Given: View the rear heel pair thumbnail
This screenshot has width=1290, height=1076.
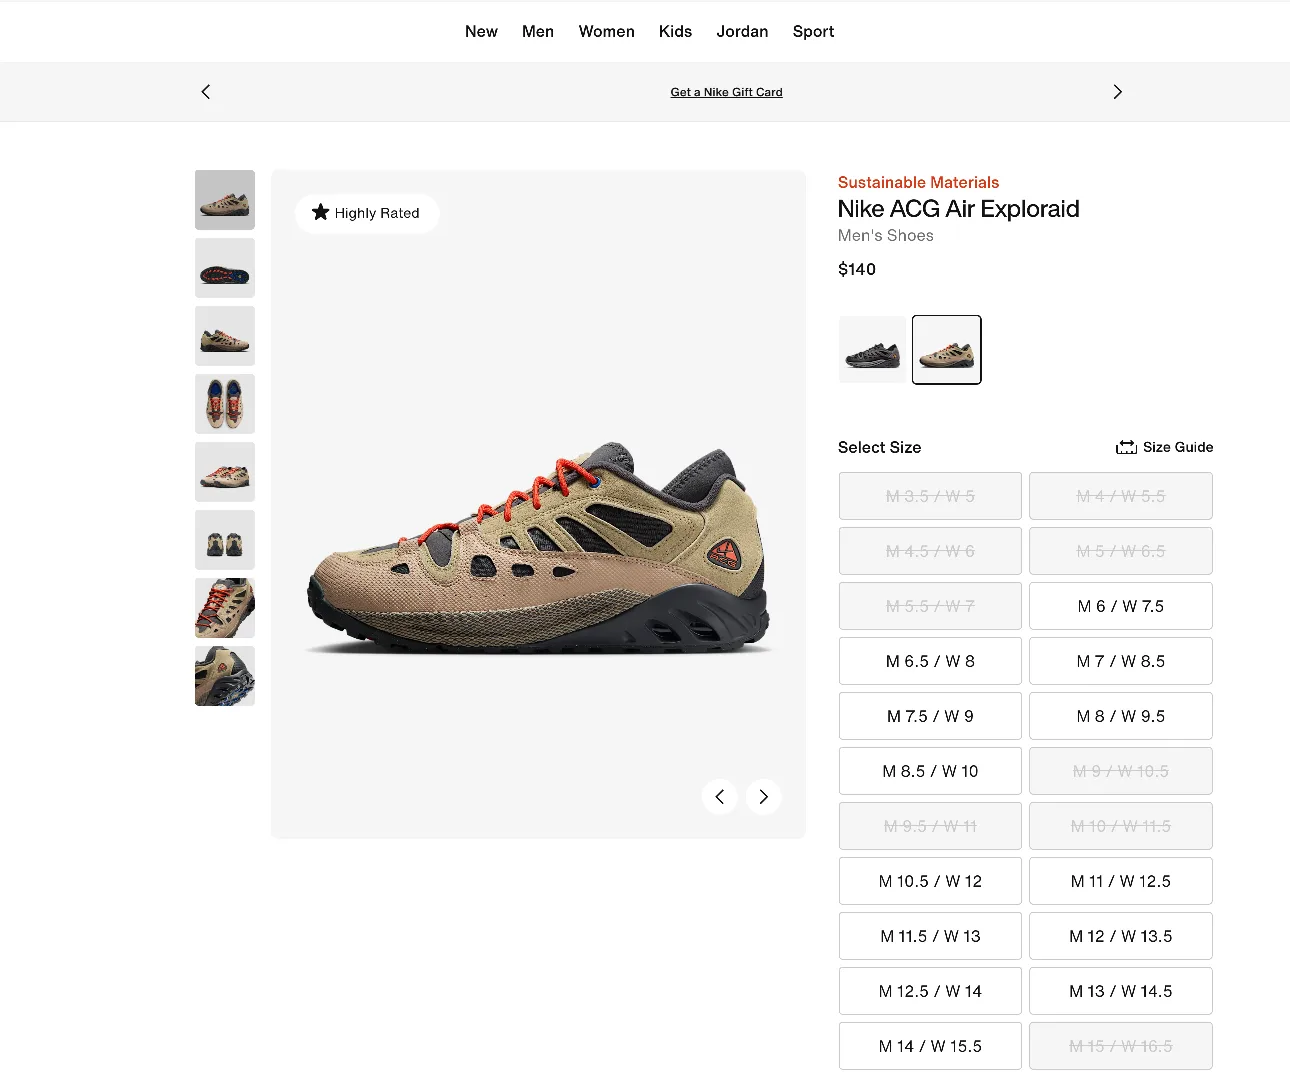Looking at the screenshot, I should [x=225, y=540].
